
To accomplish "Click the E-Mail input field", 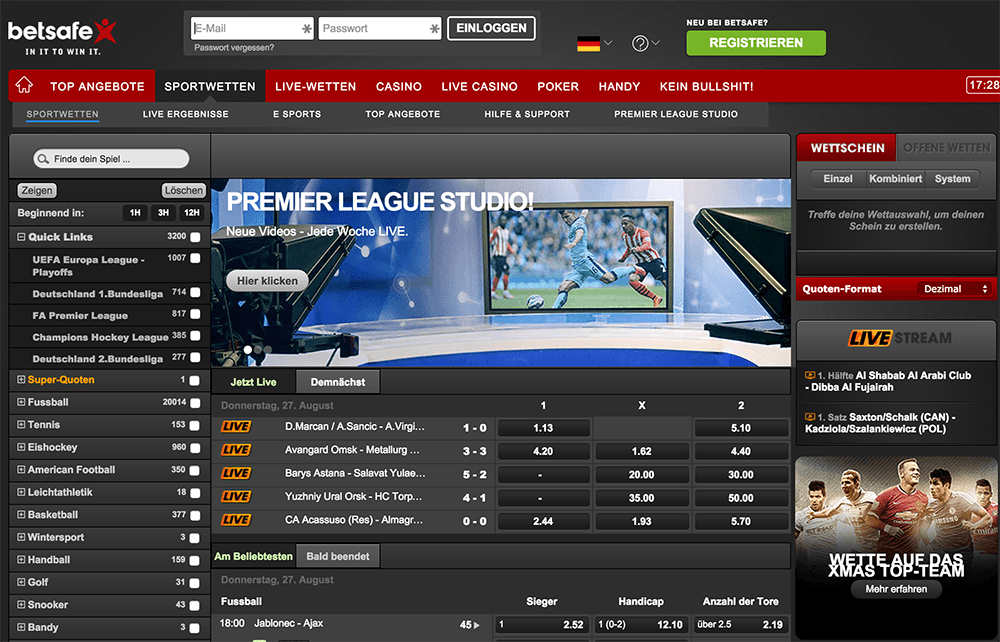I will pos(253,28).
